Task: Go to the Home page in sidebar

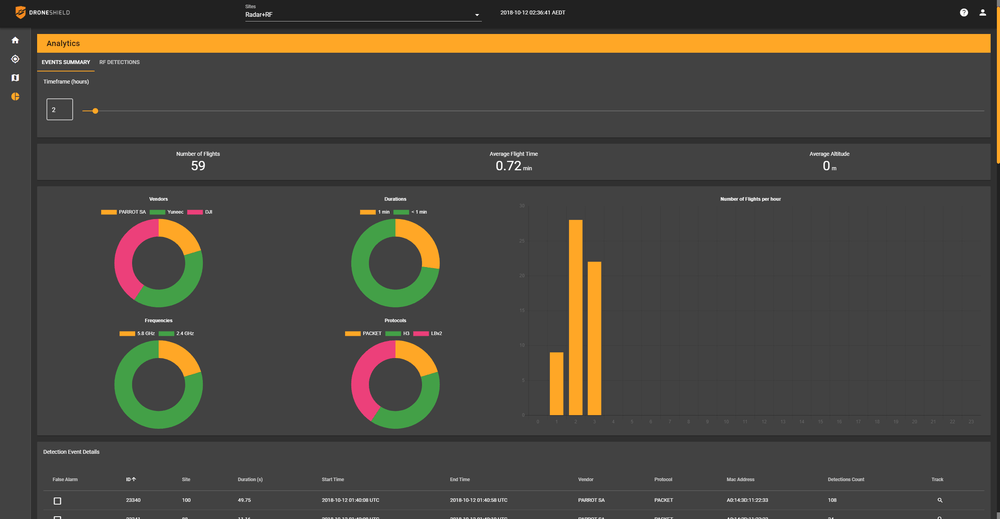Action: [x=15, y=40]
